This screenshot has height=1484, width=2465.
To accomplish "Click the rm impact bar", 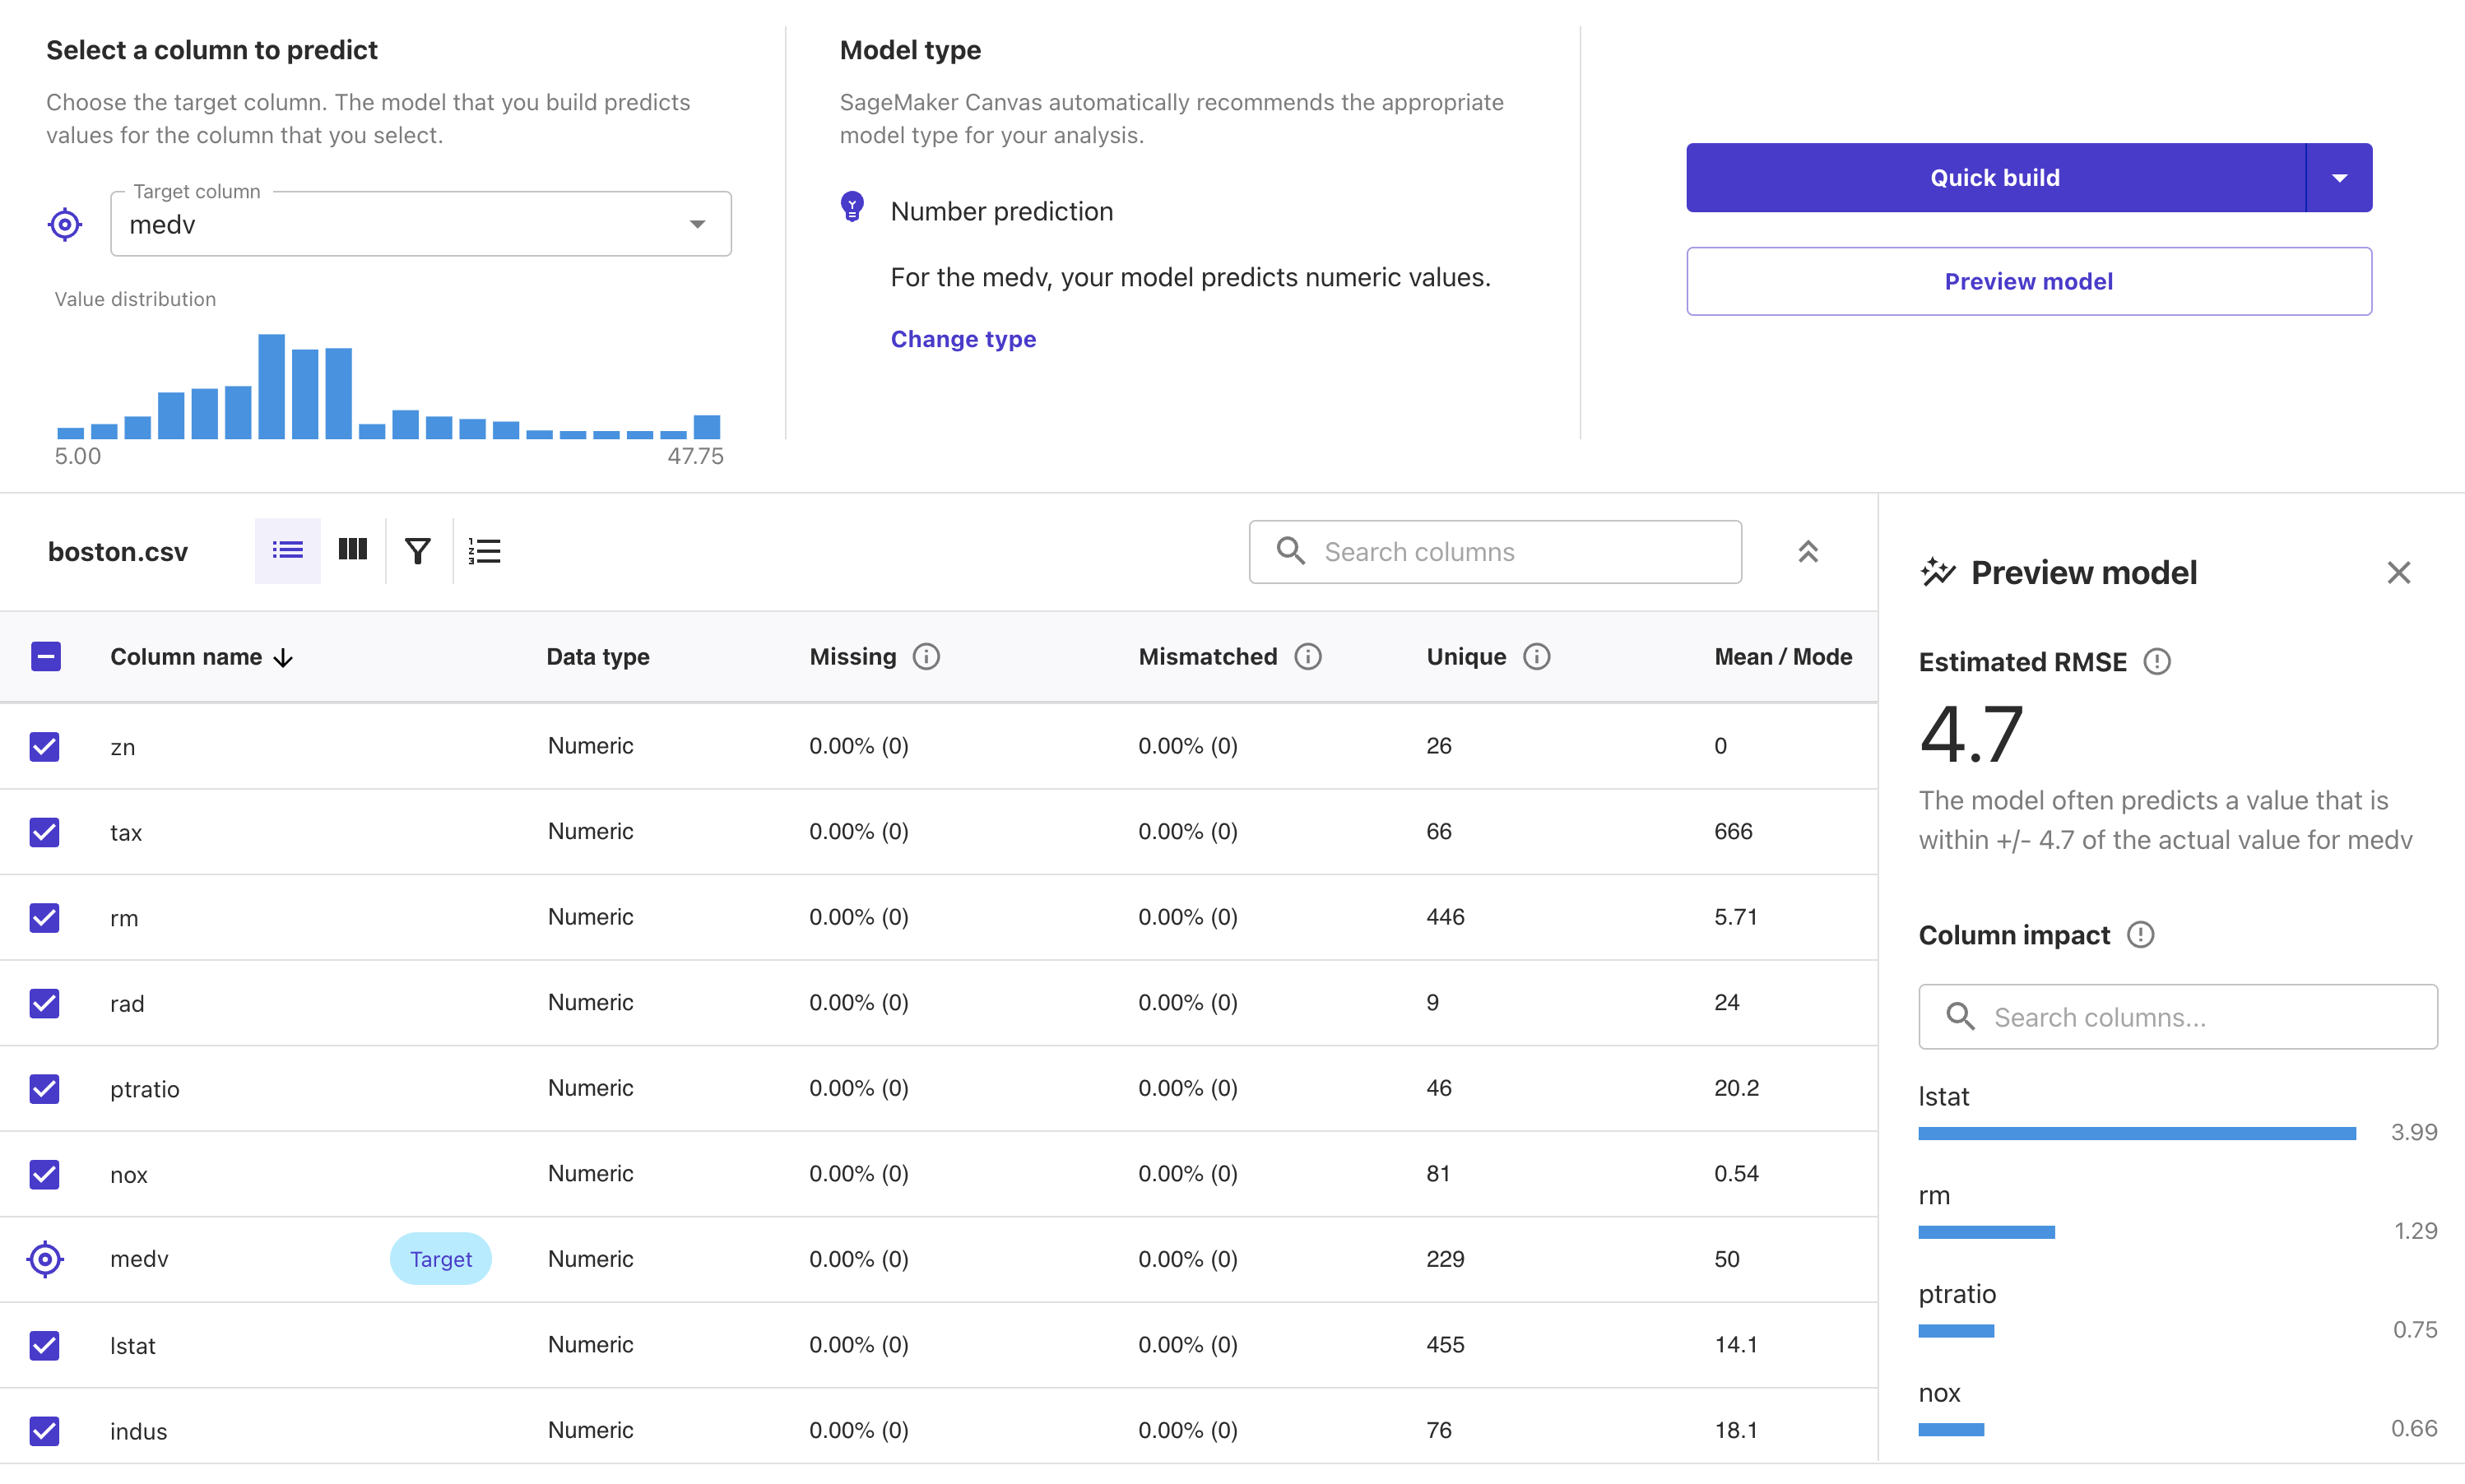I will pyautogui.click(x=1986, y=1232).
